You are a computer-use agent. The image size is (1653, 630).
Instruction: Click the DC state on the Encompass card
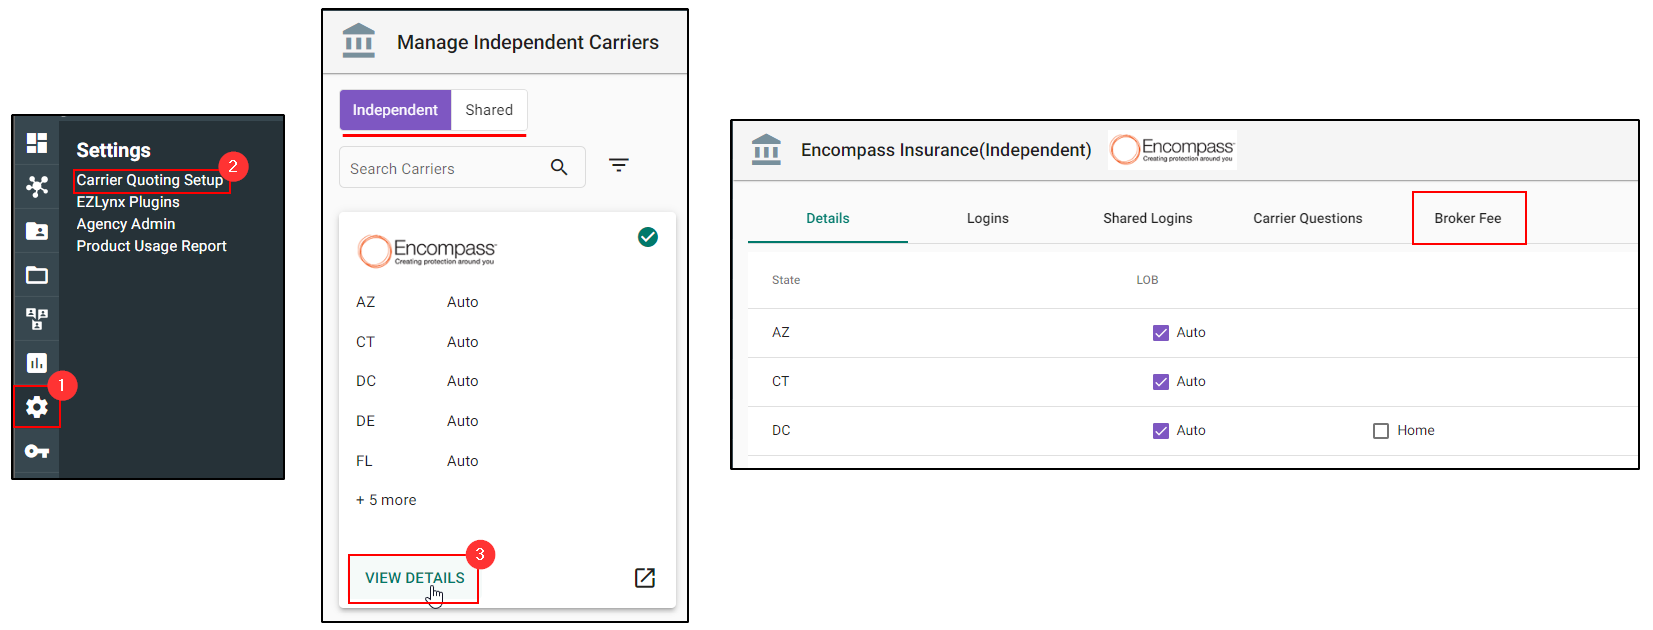pyautogui.click(x=366, y=381)
